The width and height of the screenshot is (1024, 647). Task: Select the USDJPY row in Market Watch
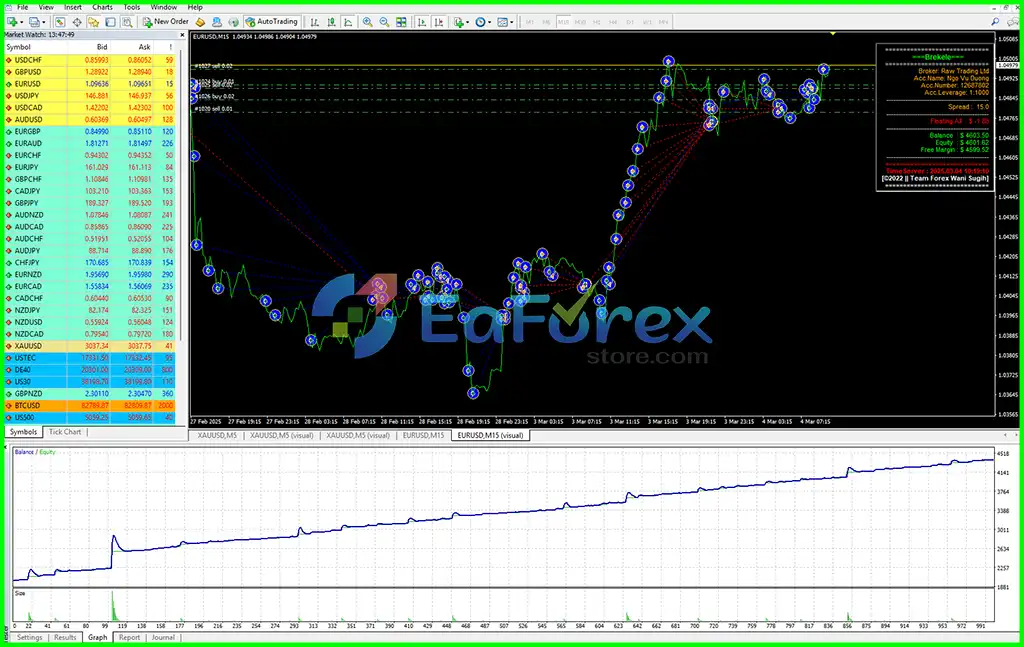(x=90, y=95)
